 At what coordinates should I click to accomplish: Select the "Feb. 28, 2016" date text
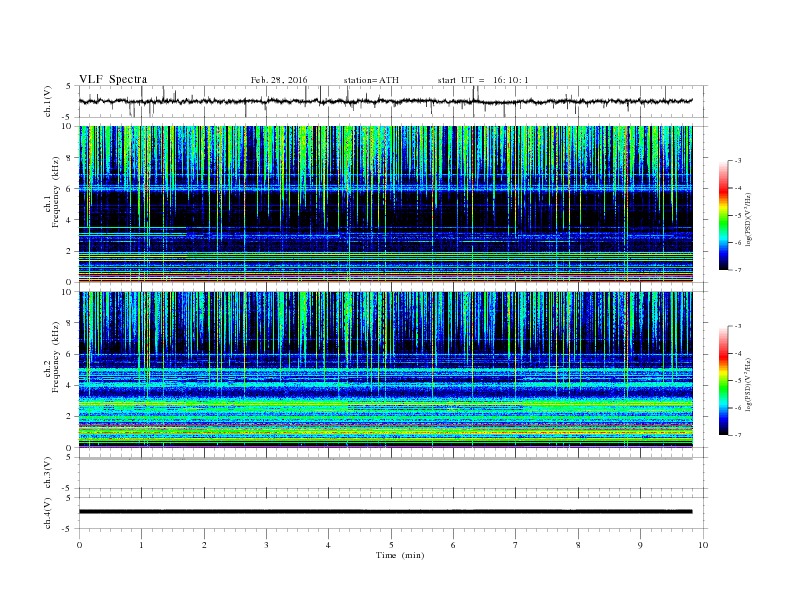point(279,80)
